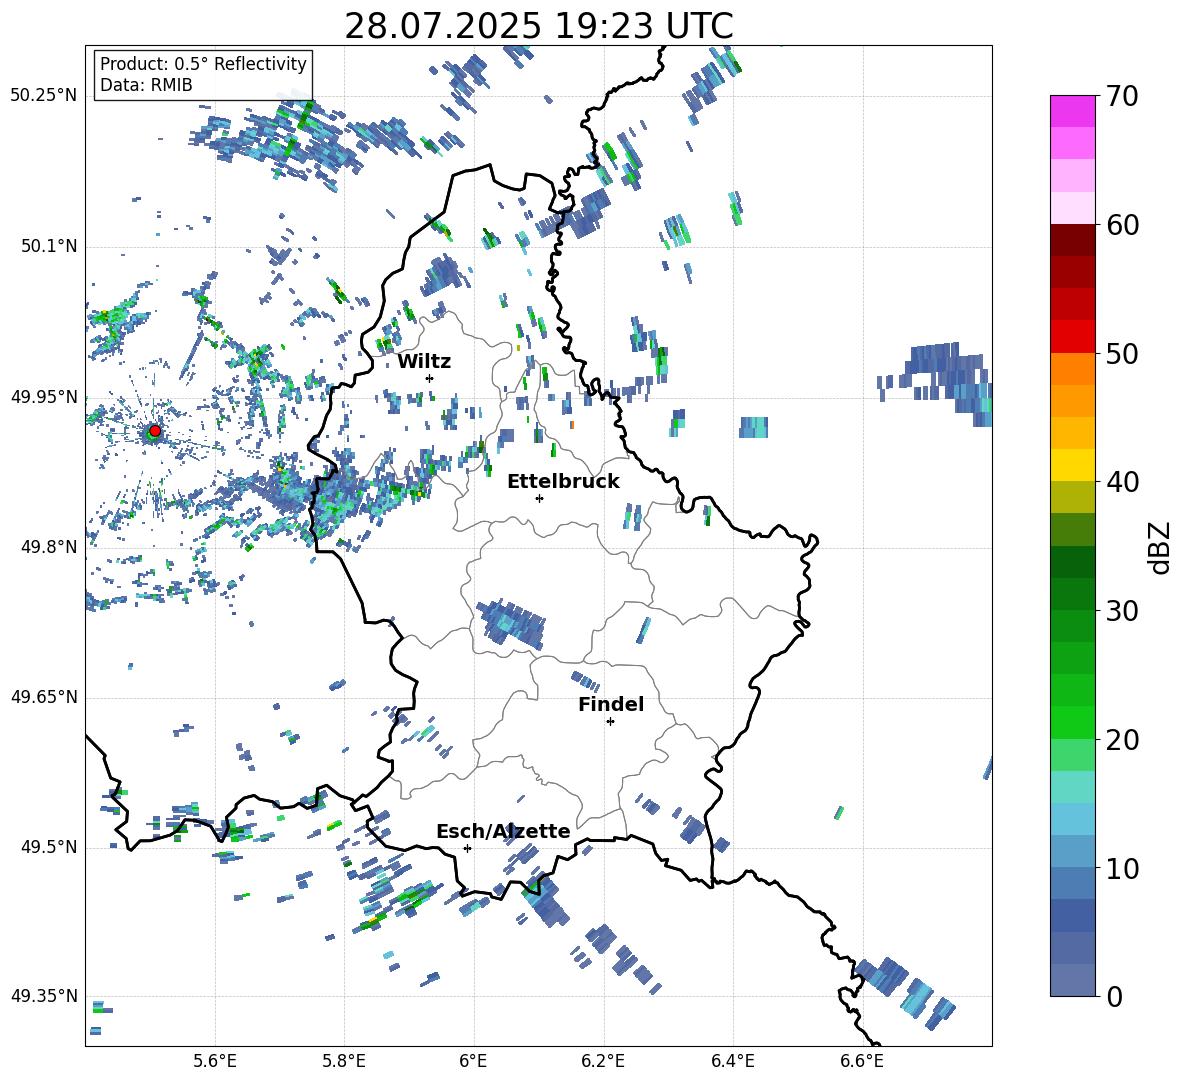This screenshot has width=1184, height=1081.
Task: Click the 50.1°N latitude label
Action: click(48, 246)
